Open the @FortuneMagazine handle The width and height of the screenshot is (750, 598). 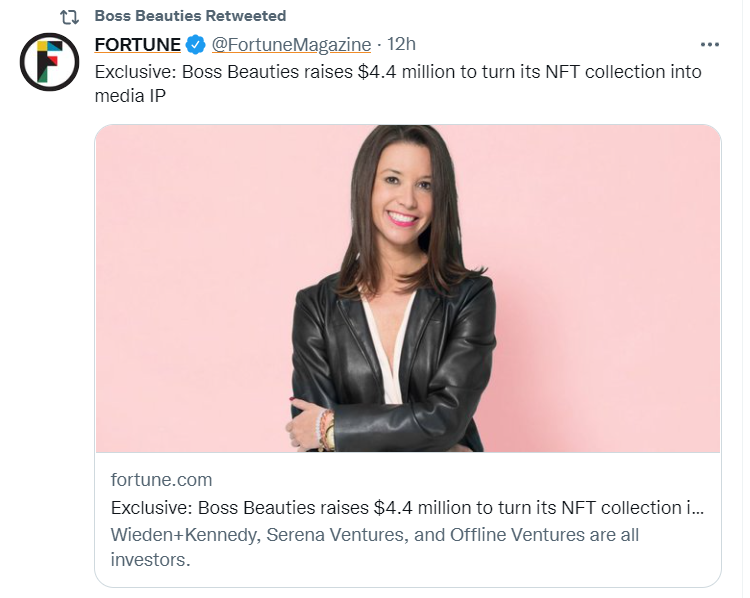(x=291, y=45)
